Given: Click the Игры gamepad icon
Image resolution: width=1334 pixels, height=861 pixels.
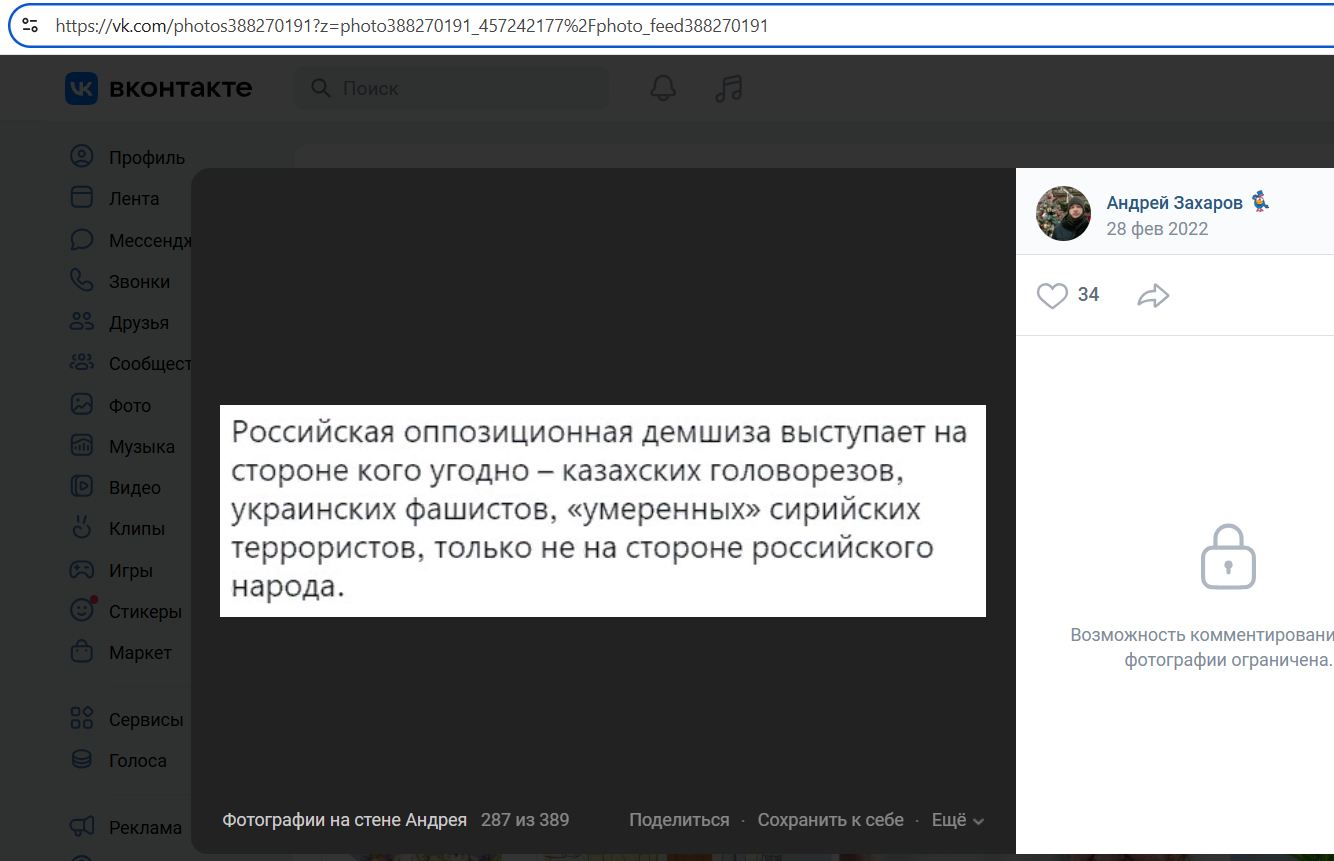Looking at the screenshot, I should [81, 570].
